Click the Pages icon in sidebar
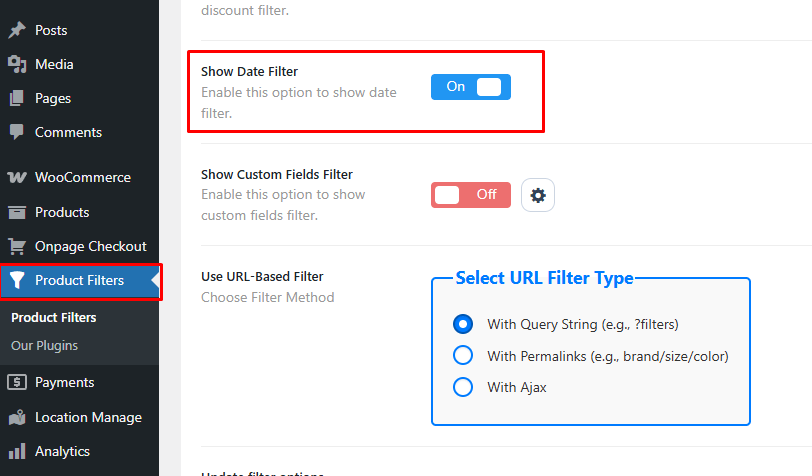Screen dimensions: 812x476 pos(17,98)
